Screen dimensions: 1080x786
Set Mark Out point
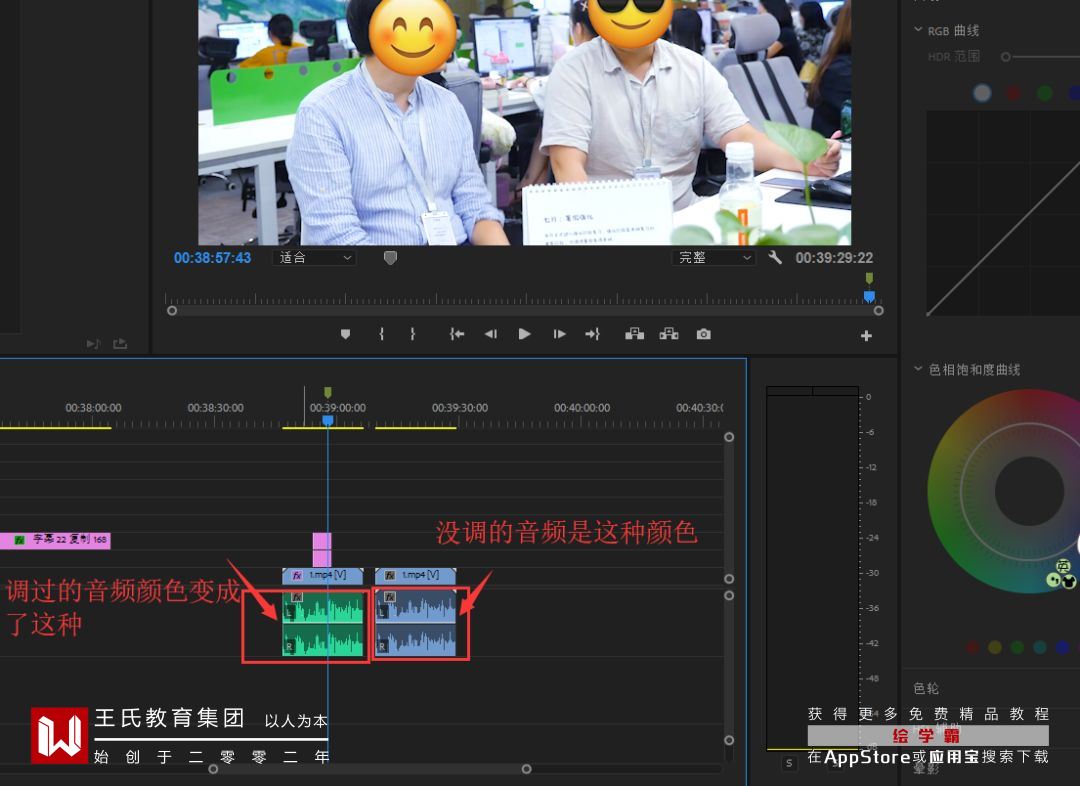412,334
